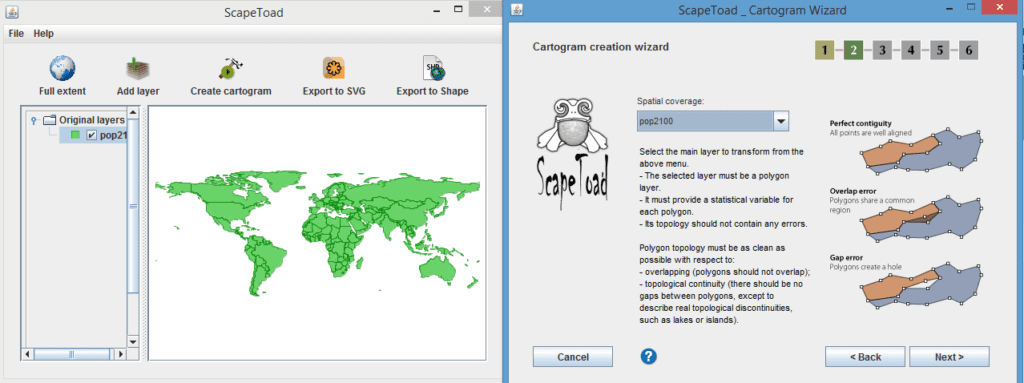Open the Spatial coverage dropdown arrow

coord(780,121)
